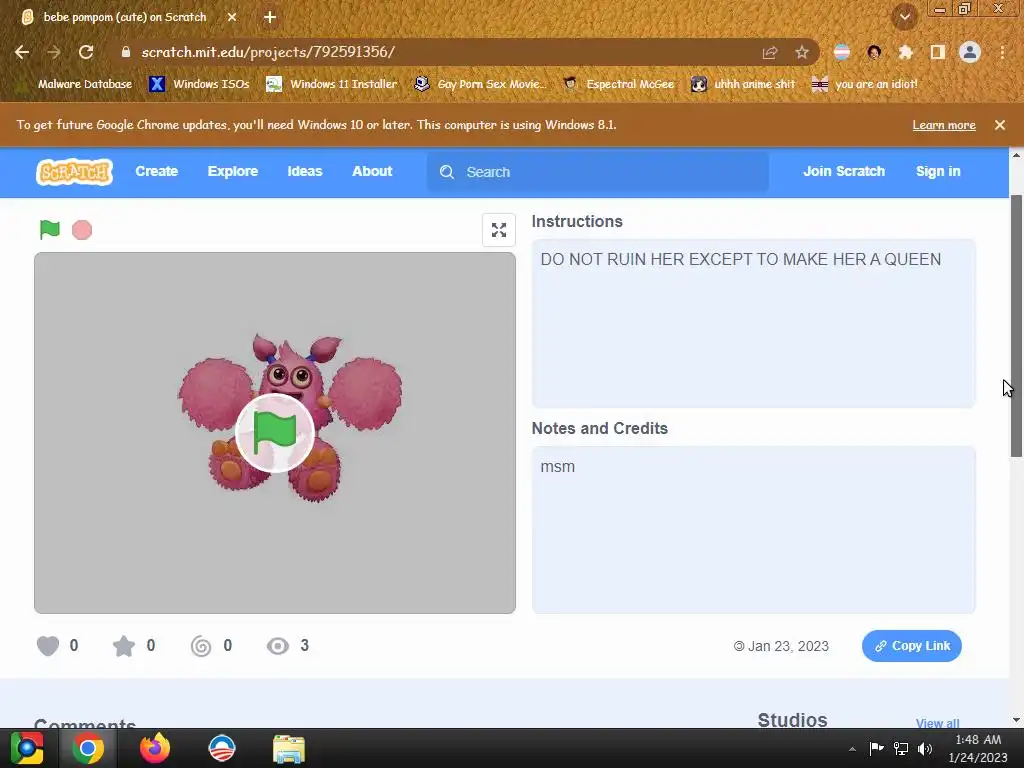Click the Instructions text box

[x=754, y=323]
